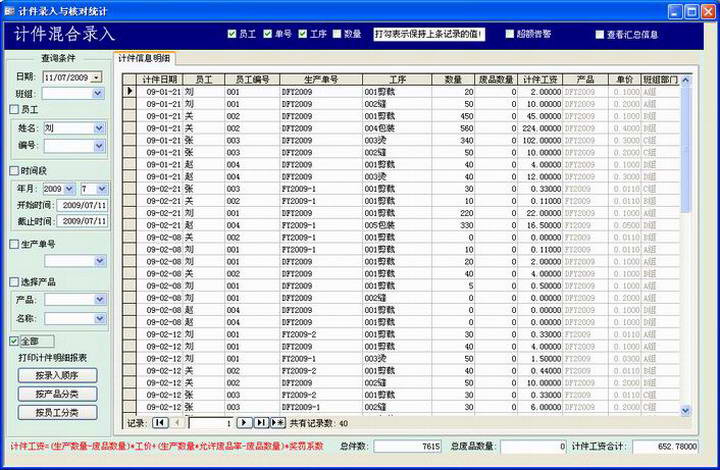This screenshot has height=470, width=720.
Task: Uncheck the 全部 checkbox
Action: (14, 341)
